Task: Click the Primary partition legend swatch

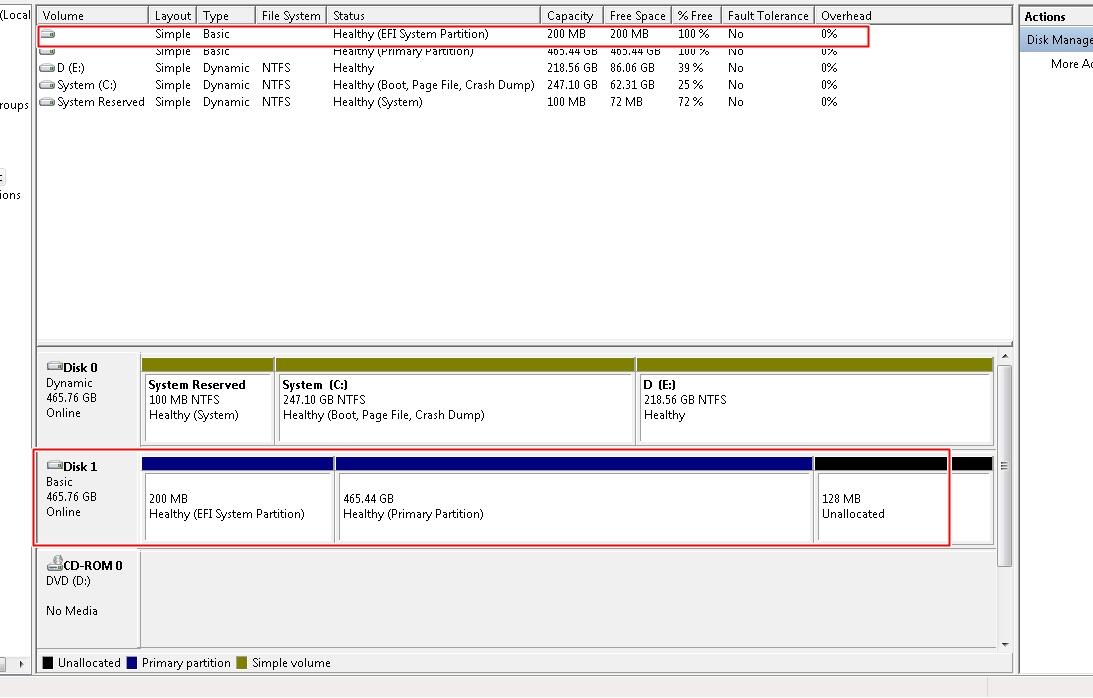Action: 130,662
